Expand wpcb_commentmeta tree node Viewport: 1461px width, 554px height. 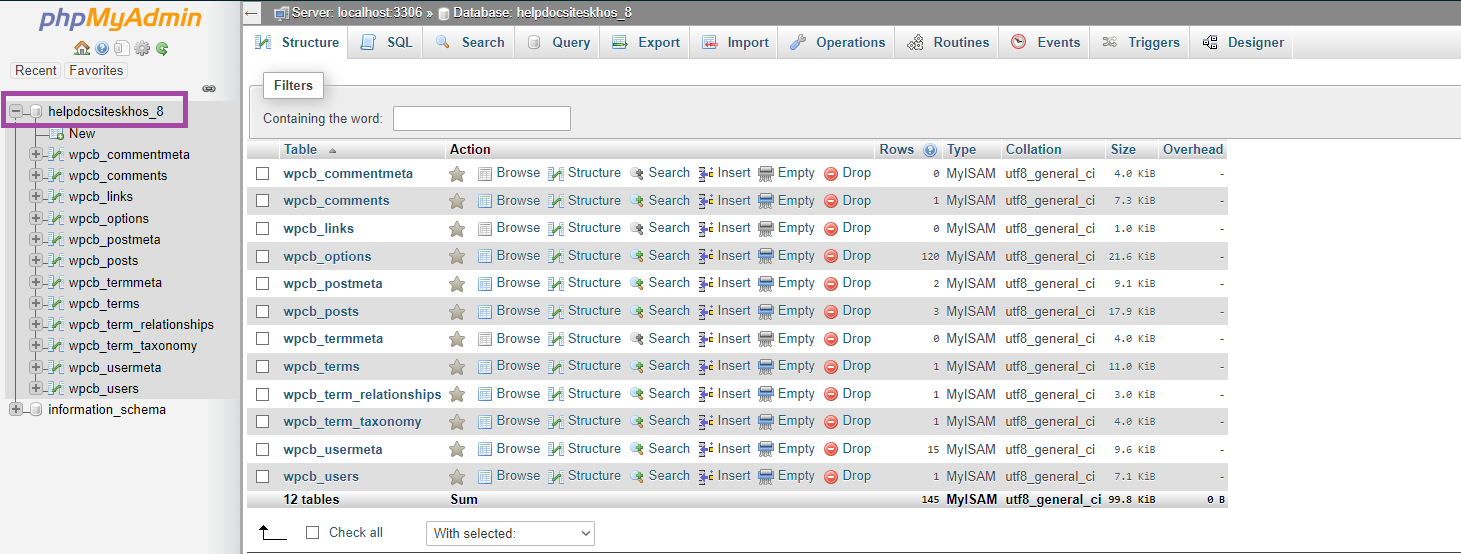coord(36,155)
